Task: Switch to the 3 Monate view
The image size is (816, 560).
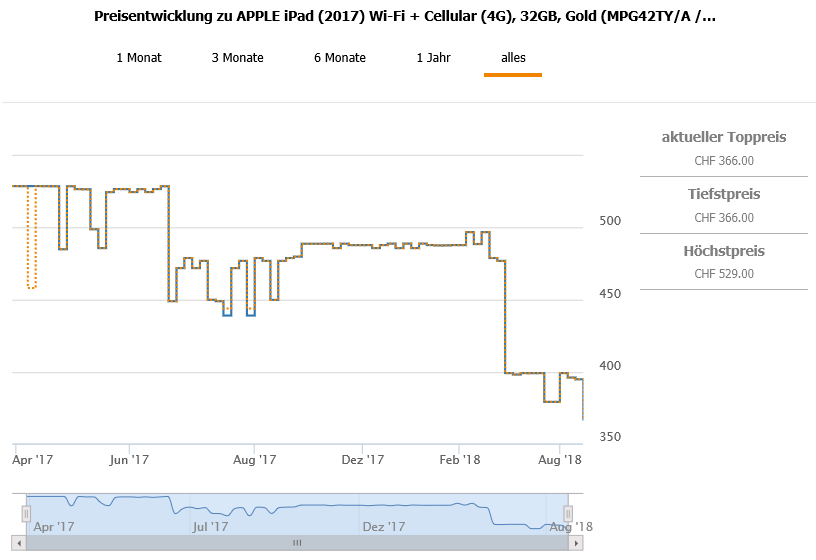Action: [238, 58]
